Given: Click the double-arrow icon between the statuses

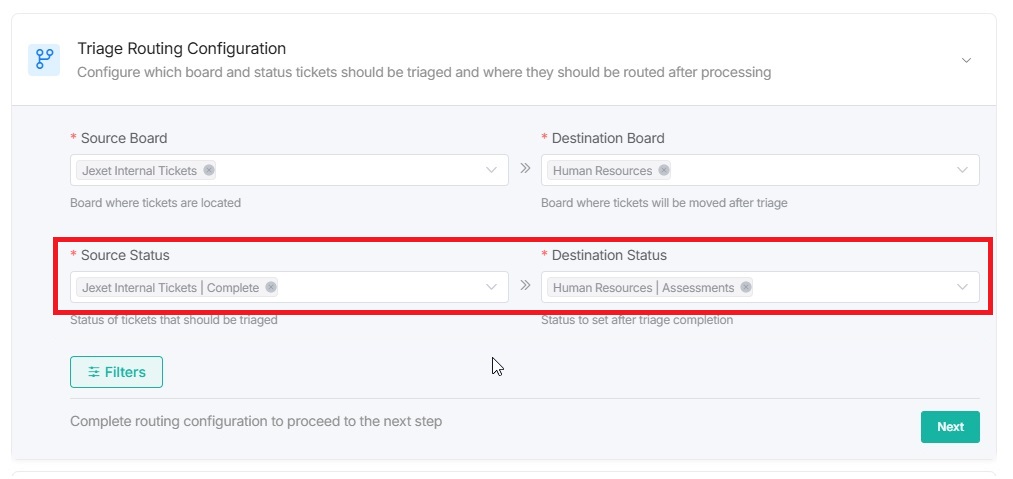Looking at the screenshot, I should tap(525, 286).
